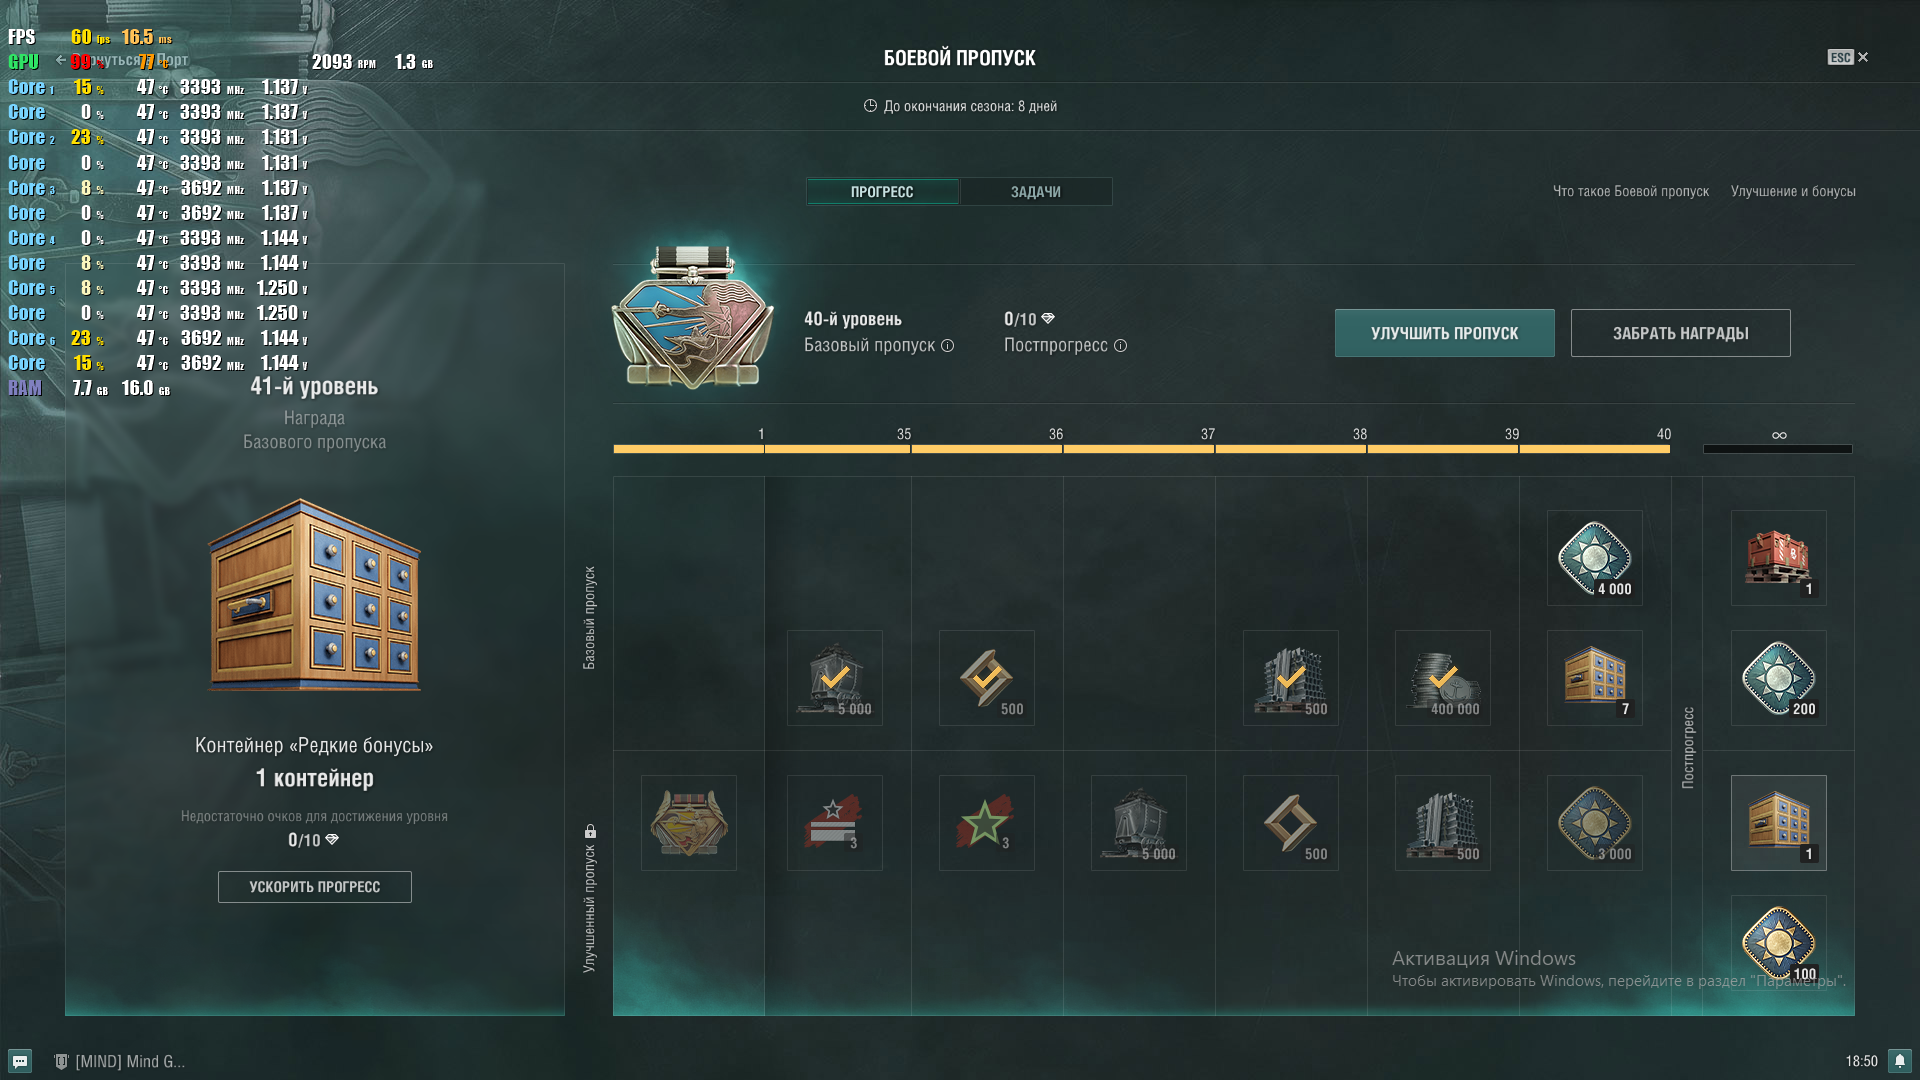1920x1080 pixels.
Task: Click level 37 on the progress bar
Action: (1208, 435)
